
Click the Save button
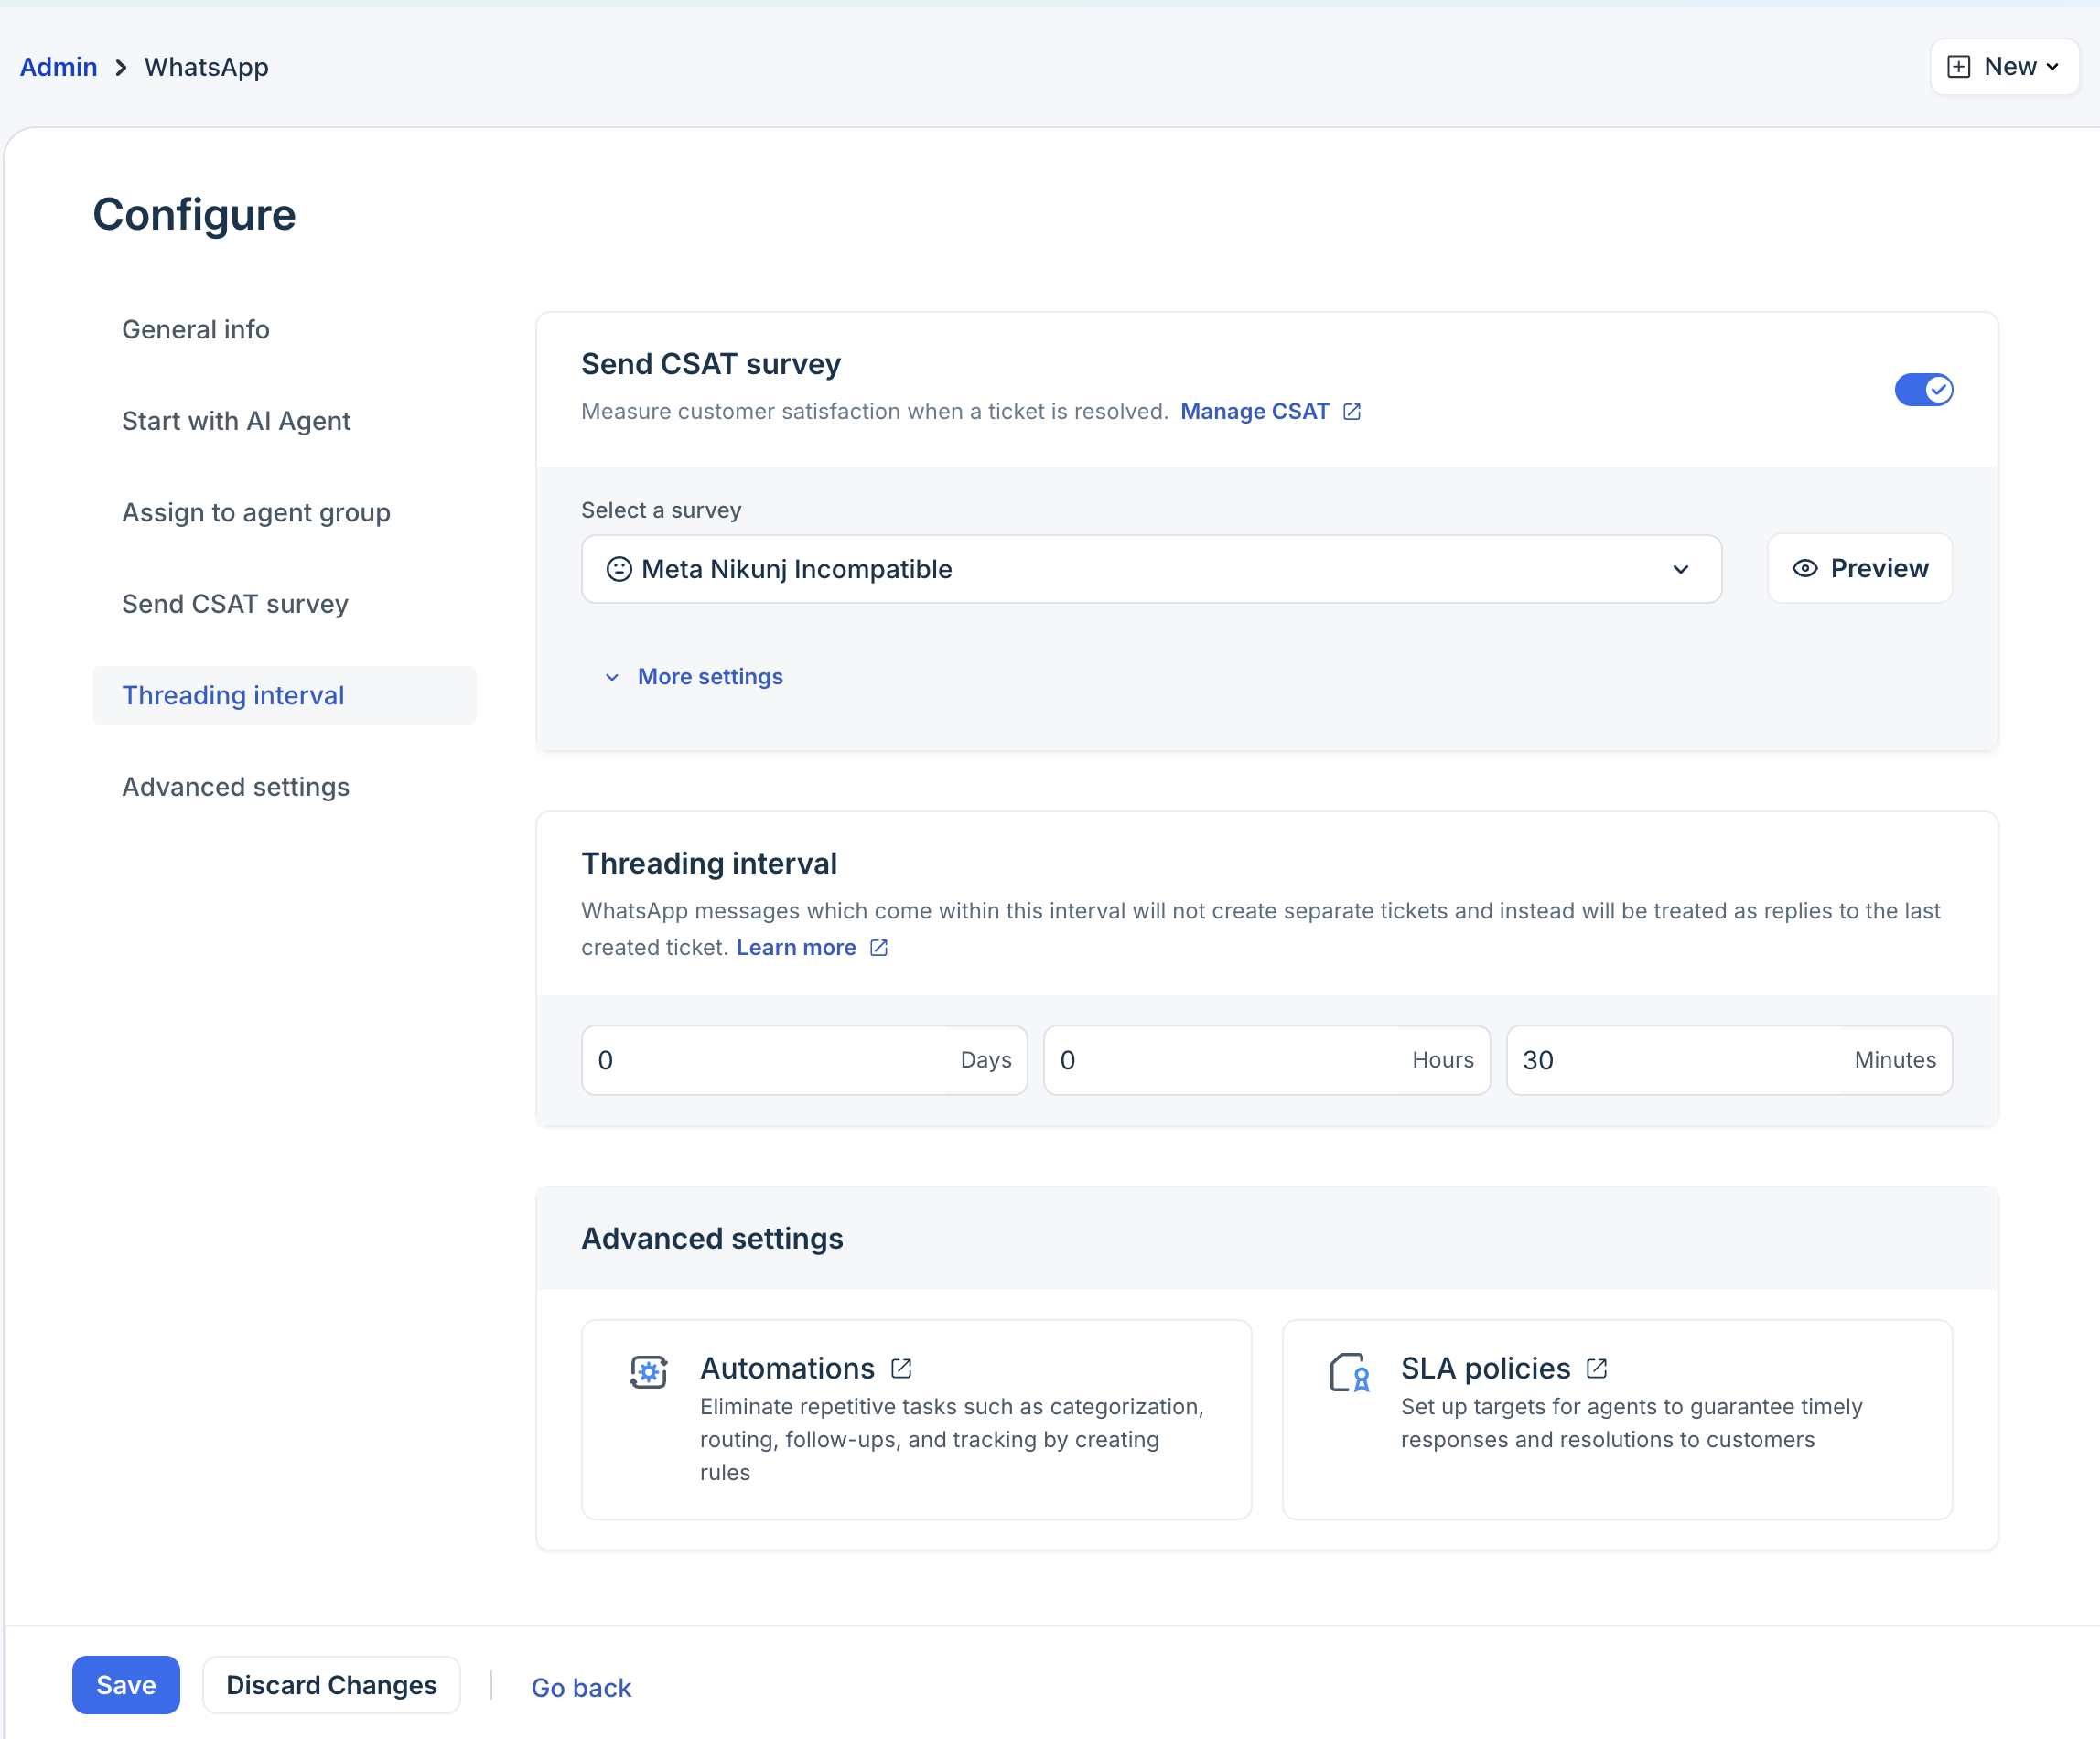(x=126, y=1685)
